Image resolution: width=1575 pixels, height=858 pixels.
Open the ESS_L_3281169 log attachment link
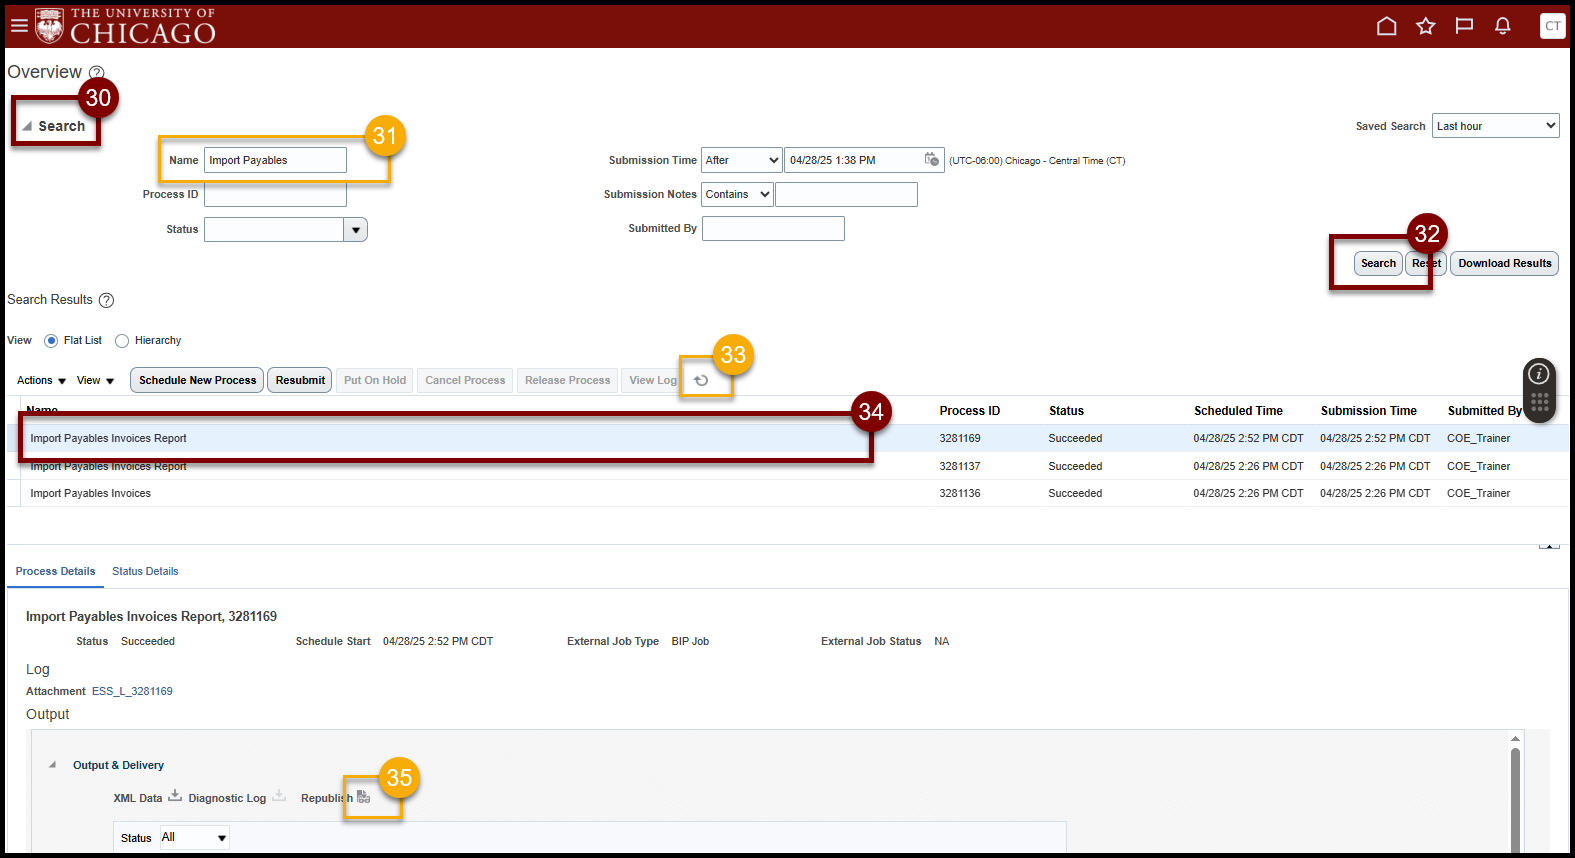132,692
